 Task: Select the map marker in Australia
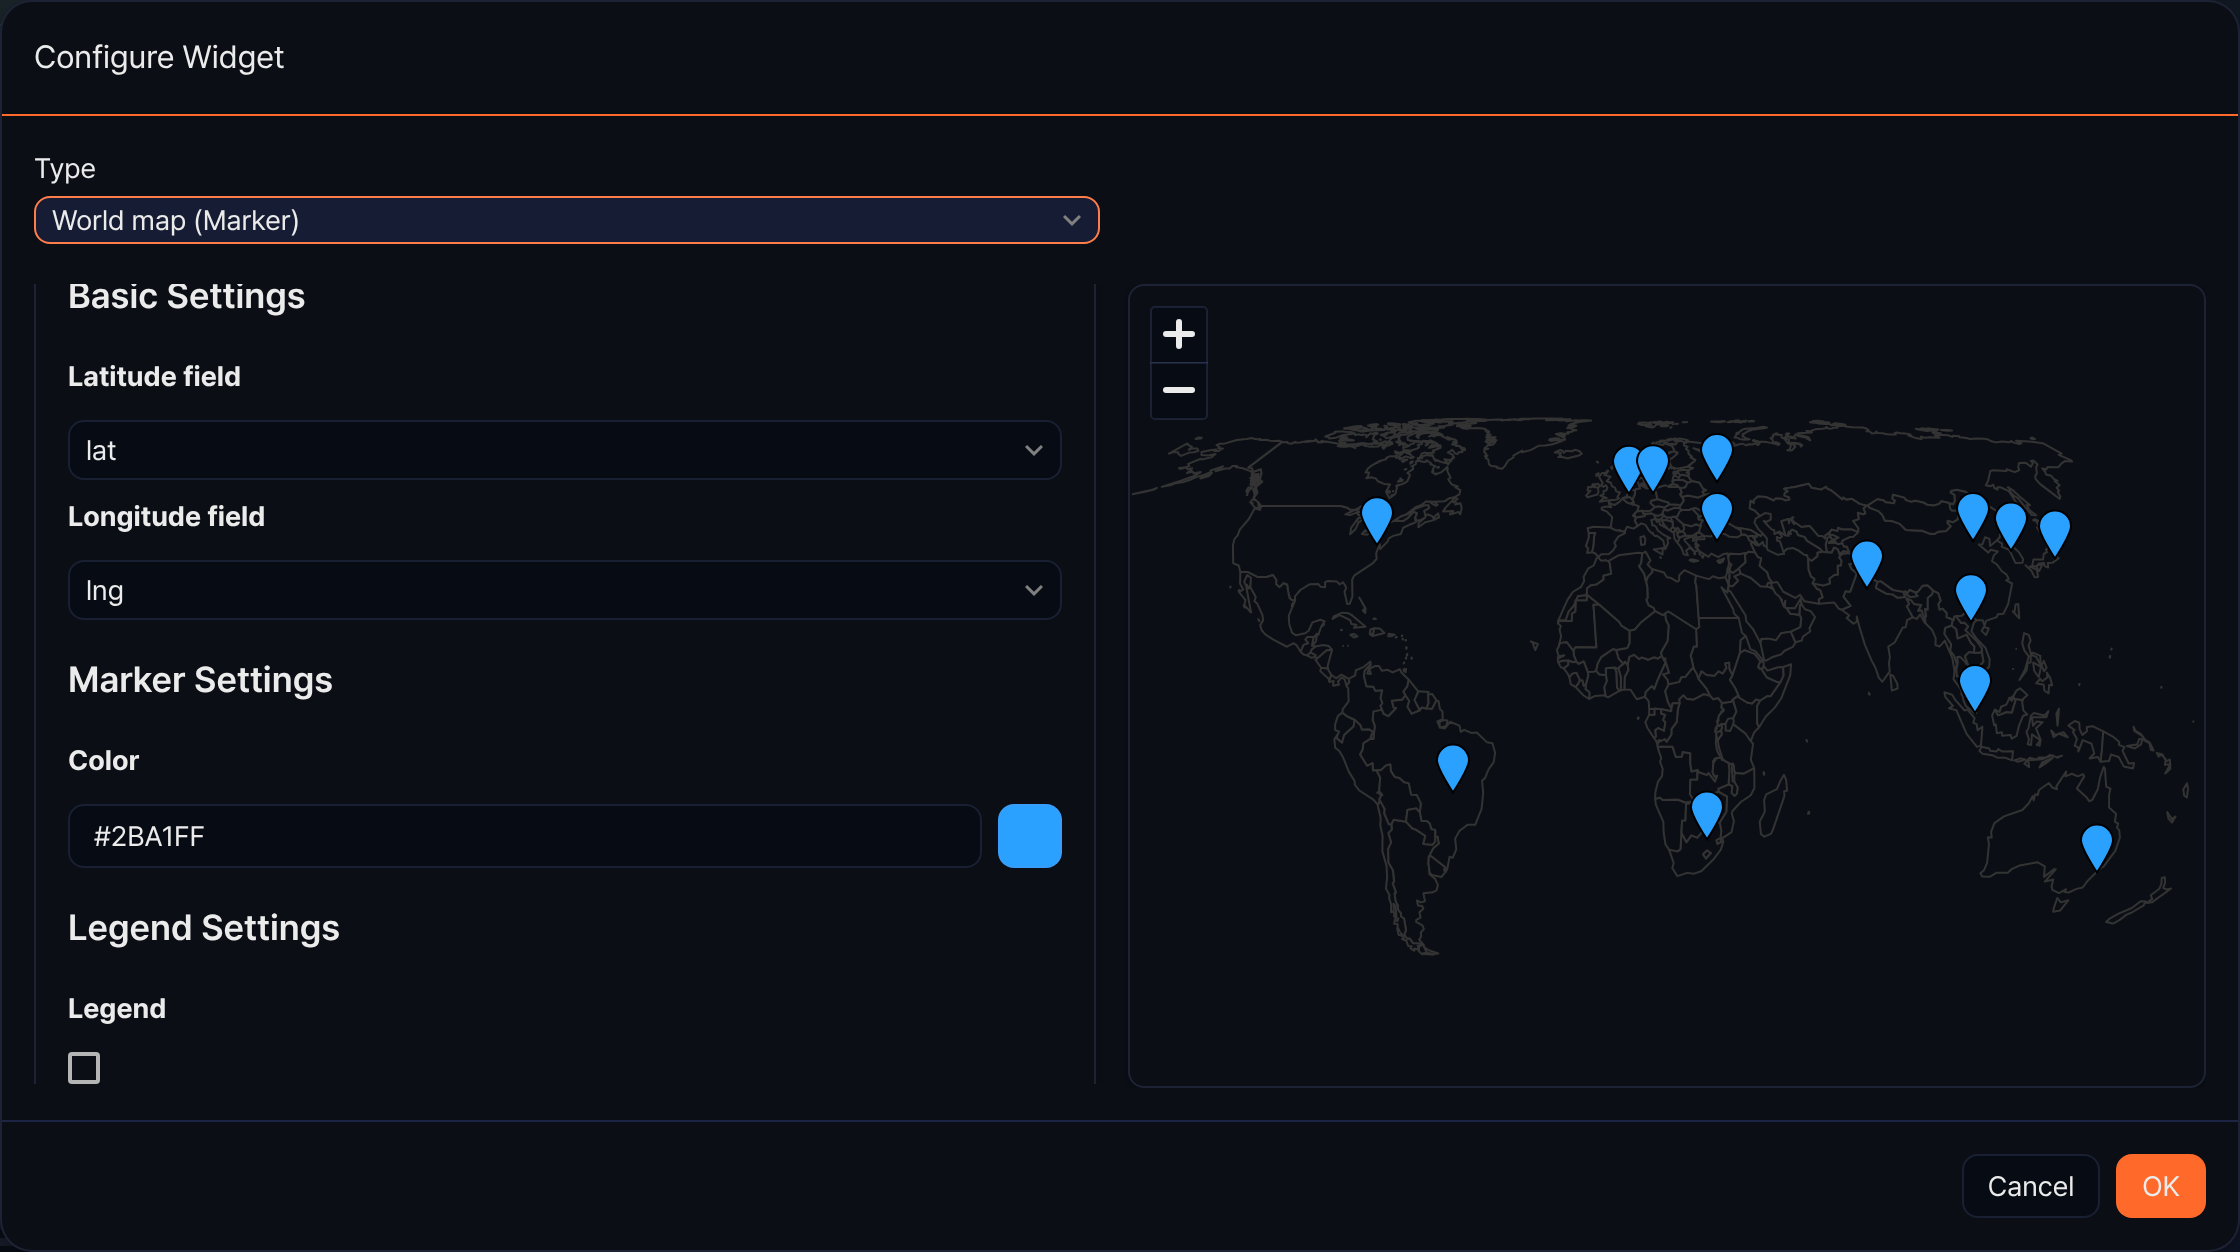point(2096,847)
